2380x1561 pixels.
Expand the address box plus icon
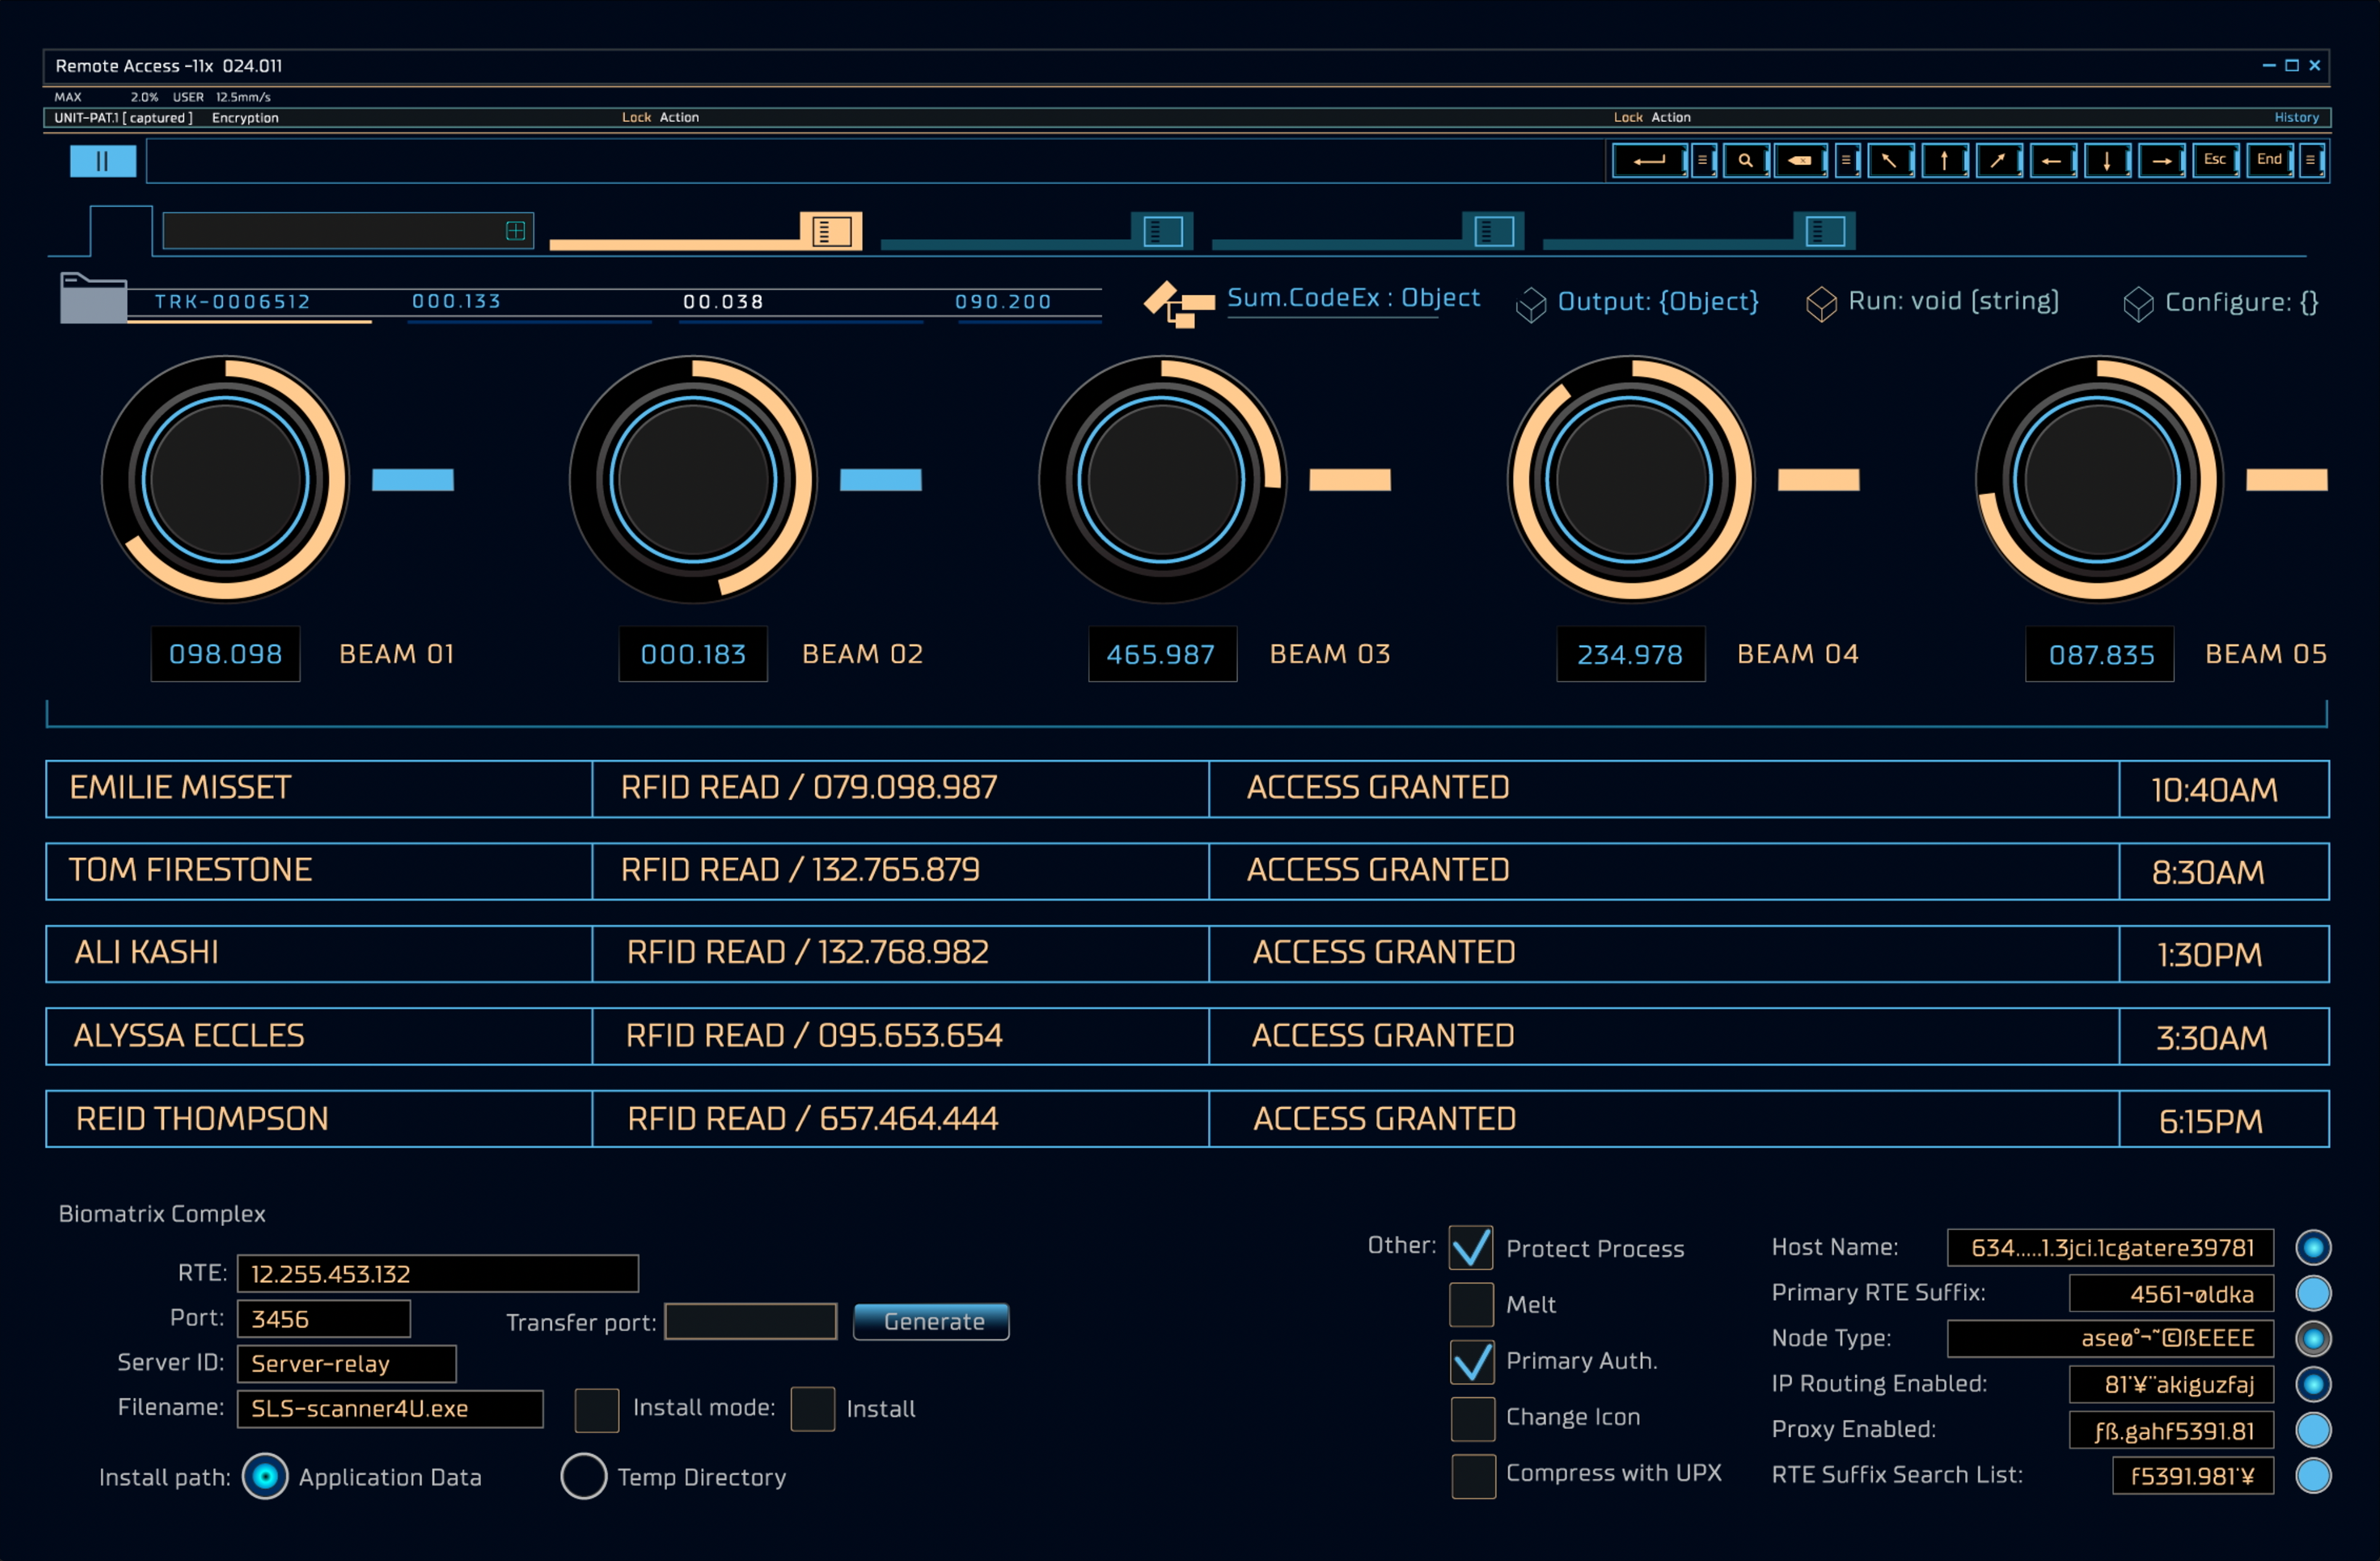515,231
